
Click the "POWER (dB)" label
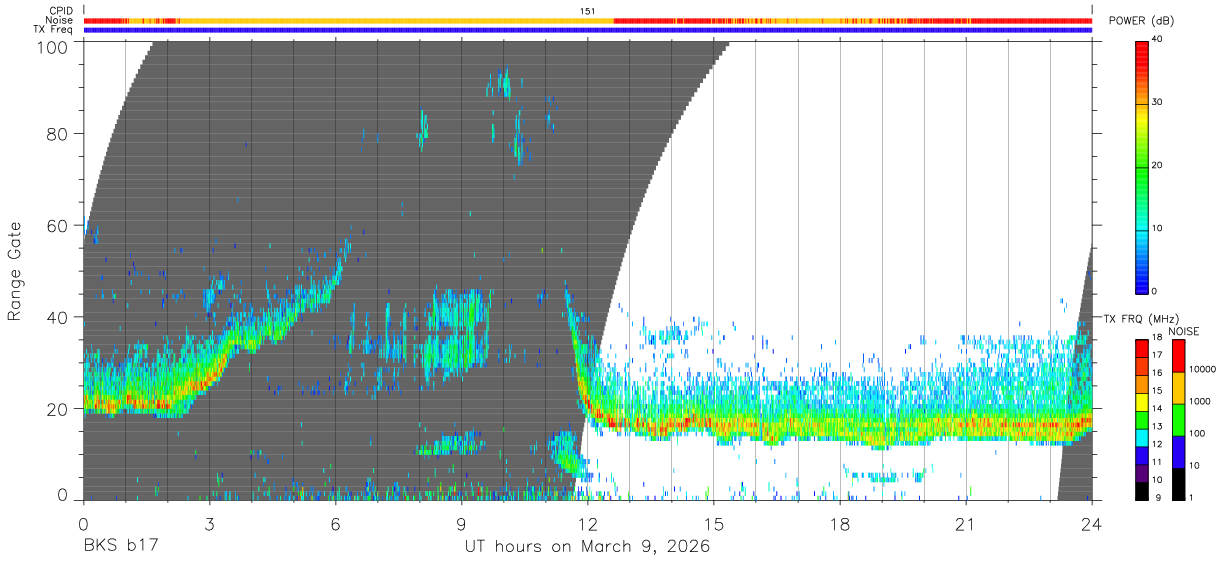pos(1141,20)
